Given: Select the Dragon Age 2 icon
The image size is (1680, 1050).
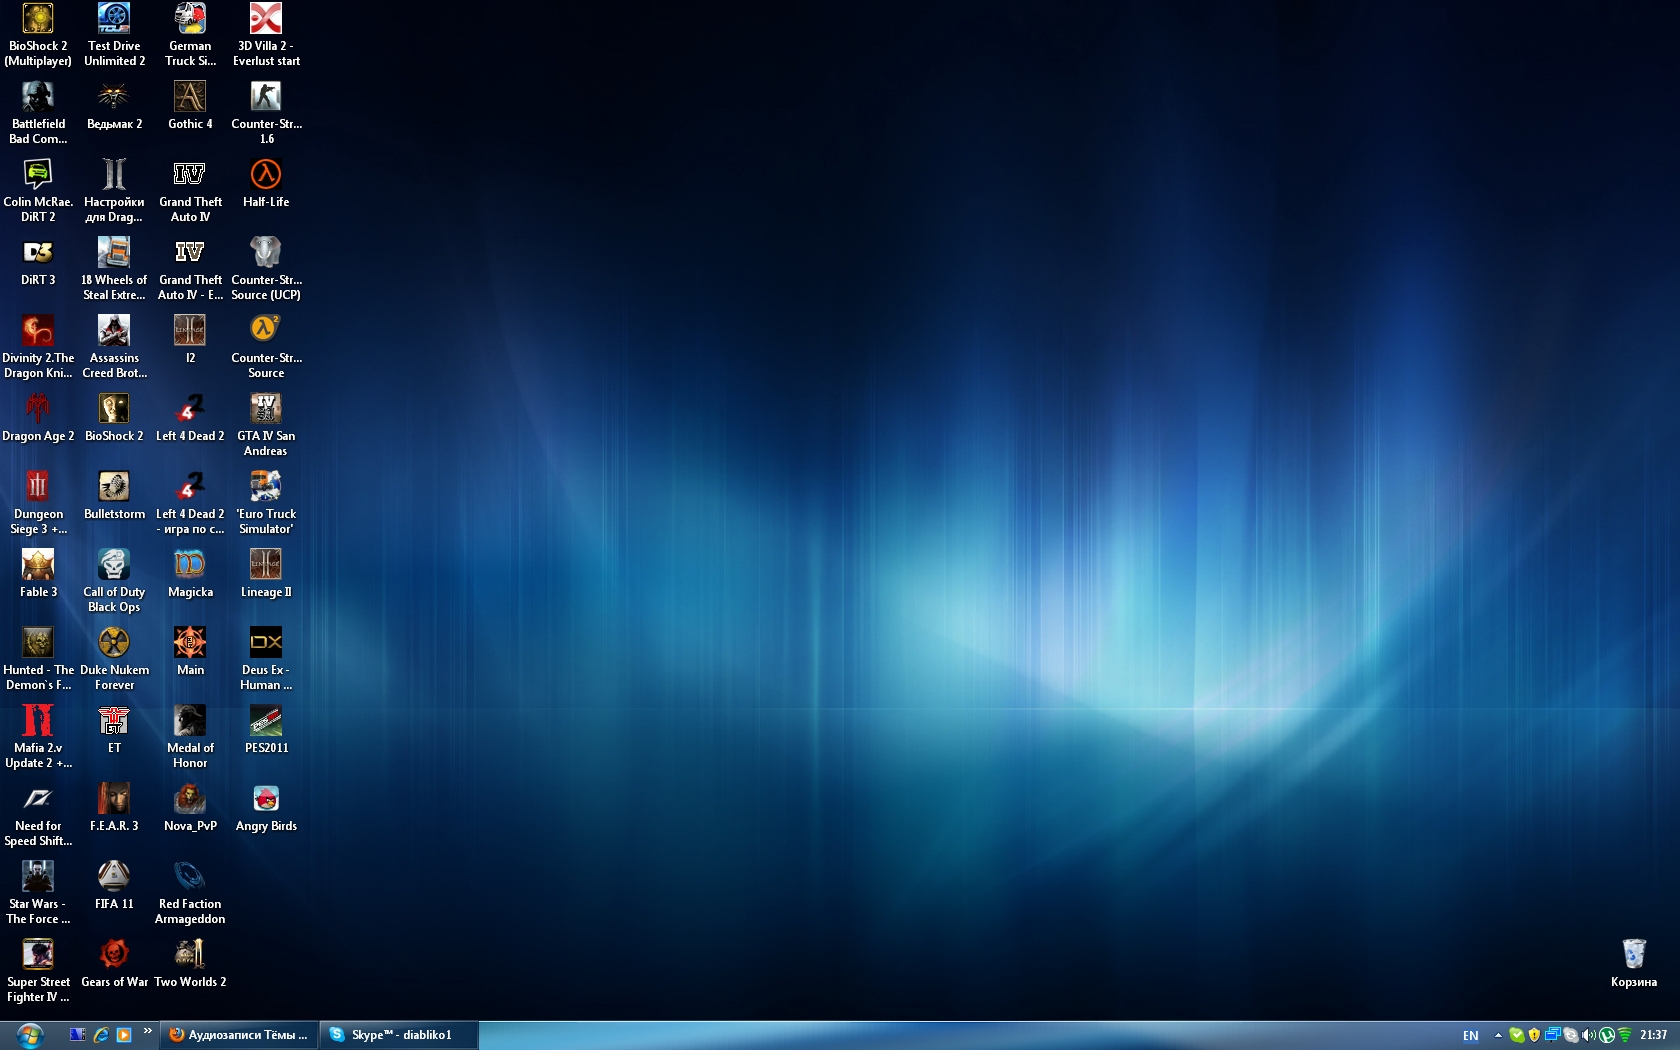Looking at the screenshot, I should [x=38, y=418].
